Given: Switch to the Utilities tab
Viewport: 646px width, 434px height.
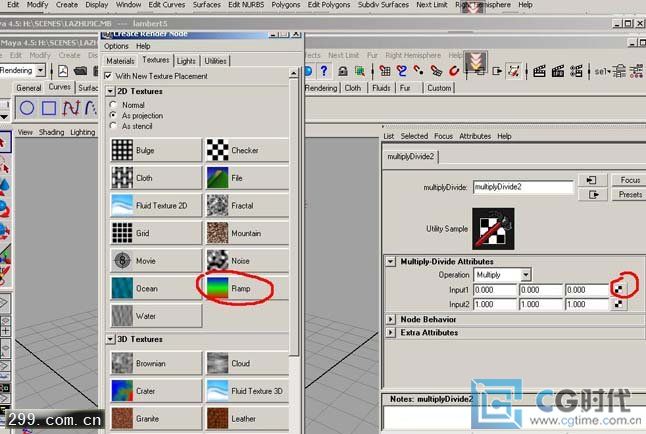Looking at the screenshot, I should point(215,61).
